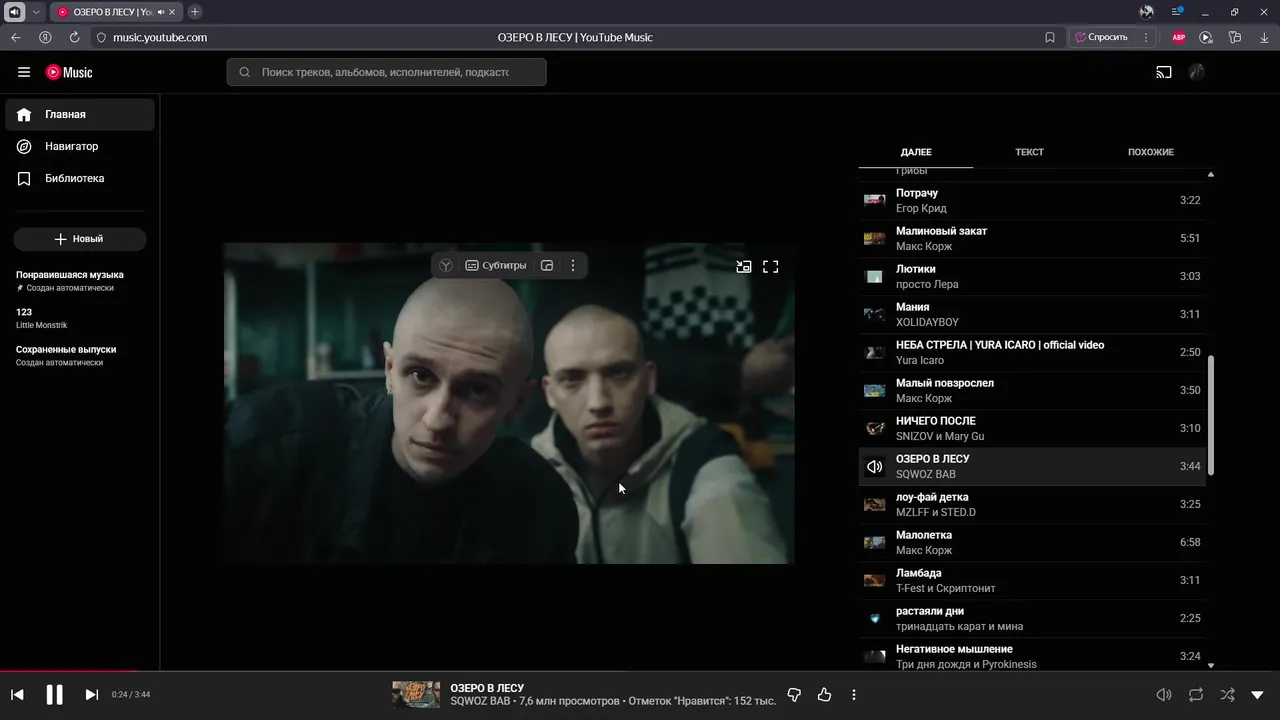Open the account avatar menu
The image size is (1280, 720).
point(1196,72)
